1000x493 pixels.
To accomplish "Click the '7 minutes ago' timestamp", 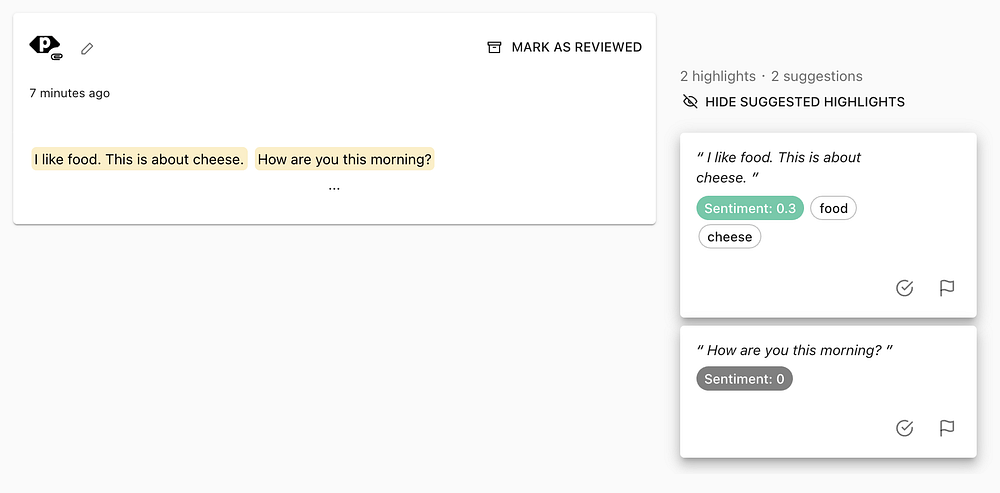I will click(x=69, y=93).
